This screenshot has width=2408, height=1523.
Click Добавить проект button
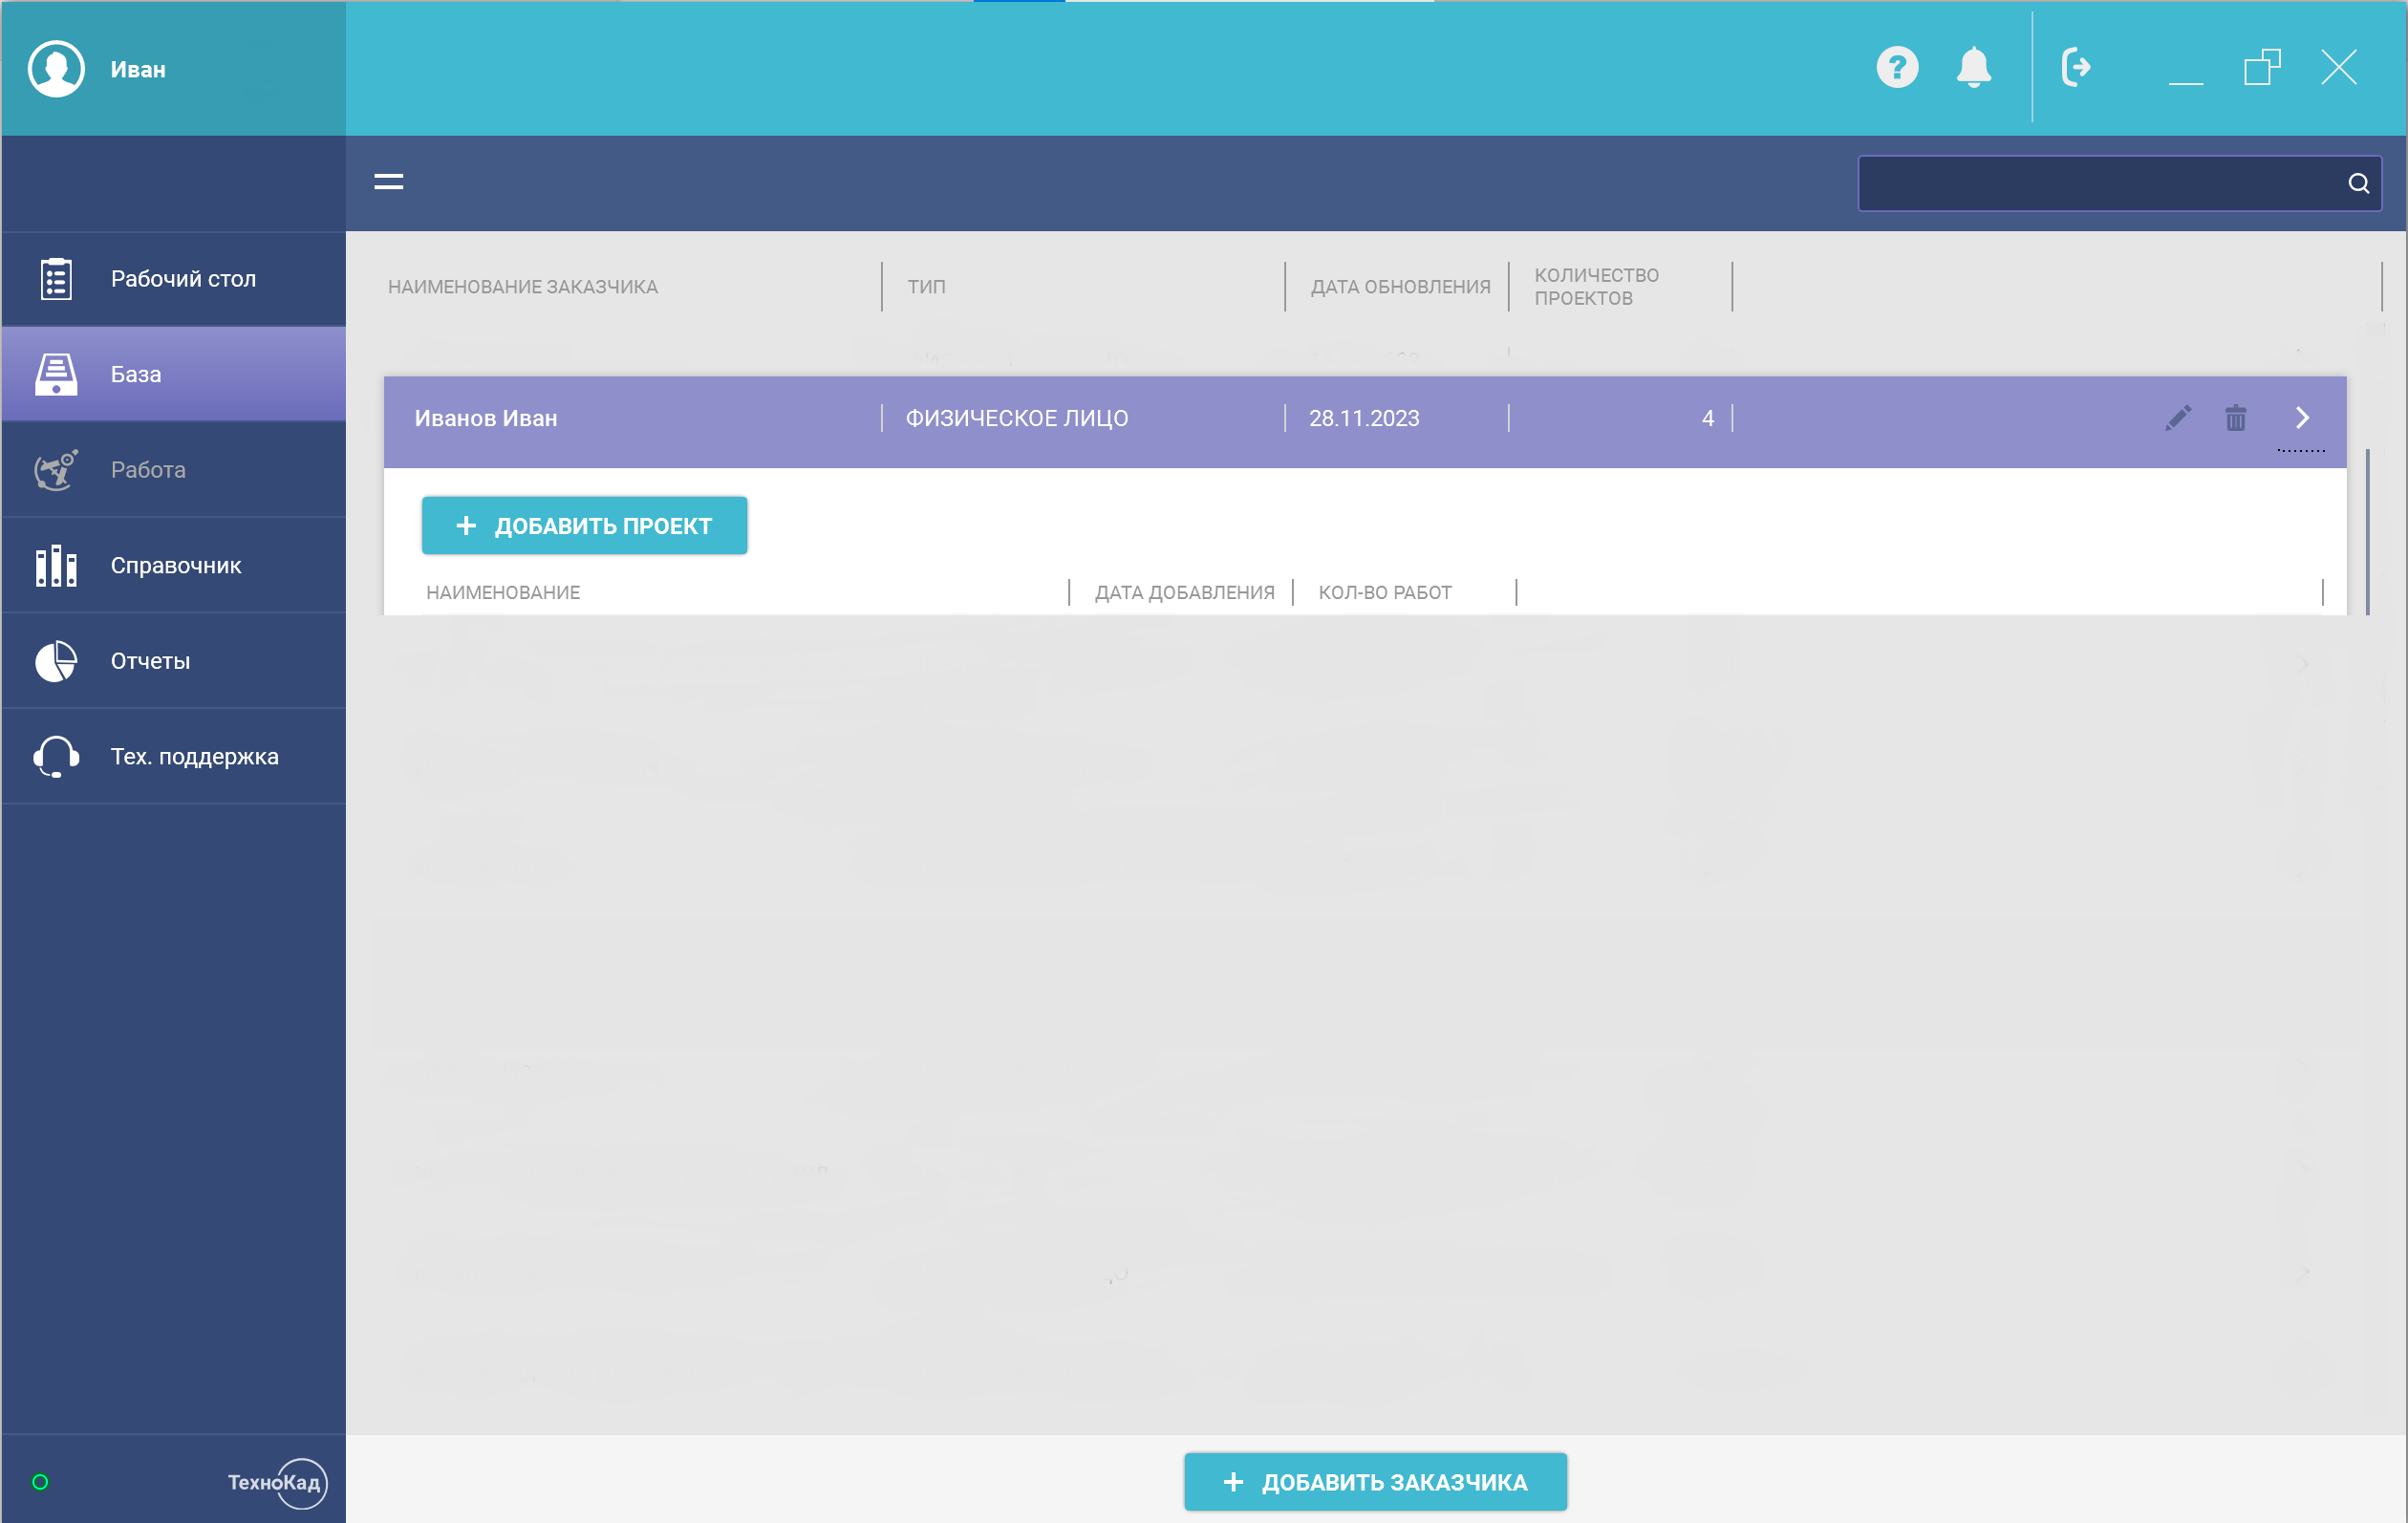[x=584, y=526]
